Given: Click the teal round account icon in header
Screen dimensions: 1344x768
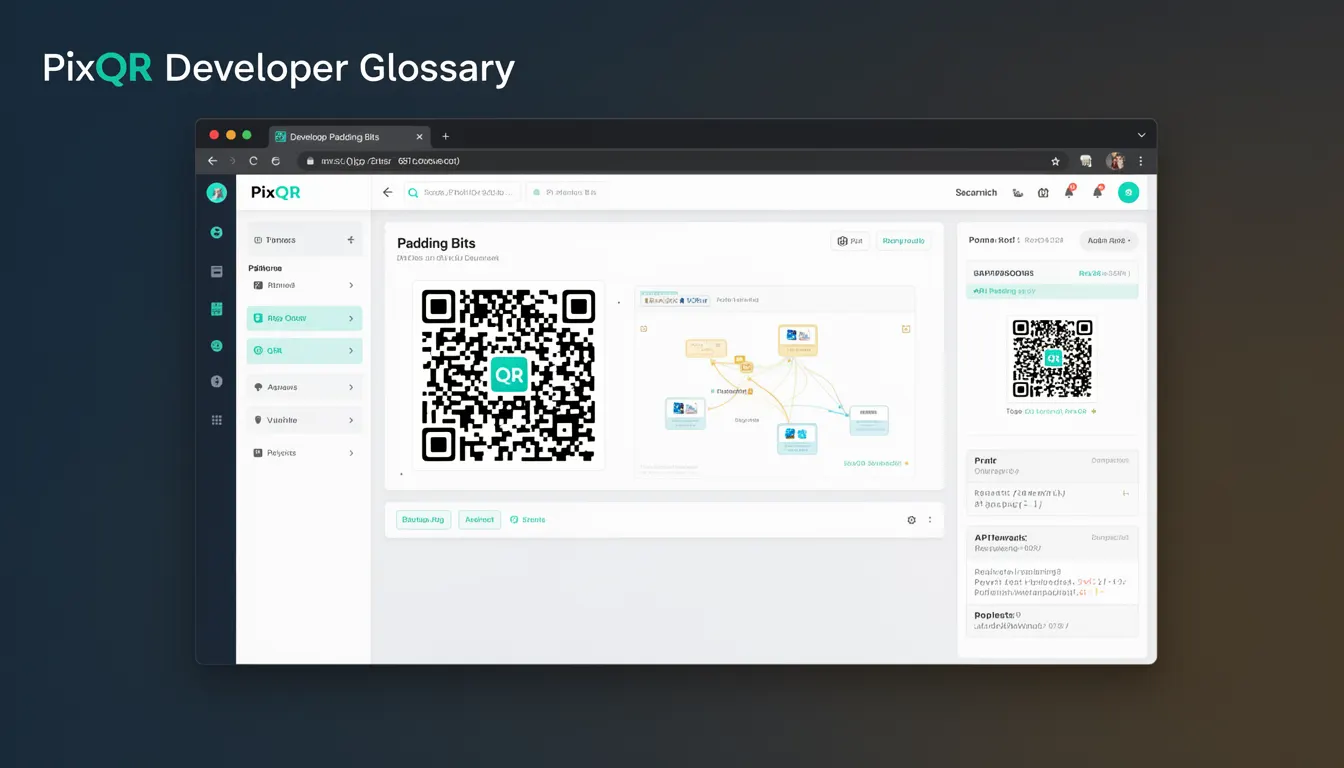Looking at the screenshot, I should click(x=1128, y=193).
